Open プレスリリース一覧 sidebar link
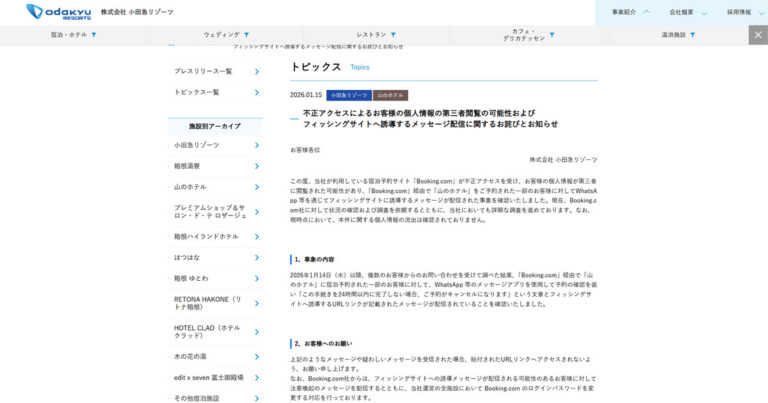The image size is (768, 403). pos(203,71)
